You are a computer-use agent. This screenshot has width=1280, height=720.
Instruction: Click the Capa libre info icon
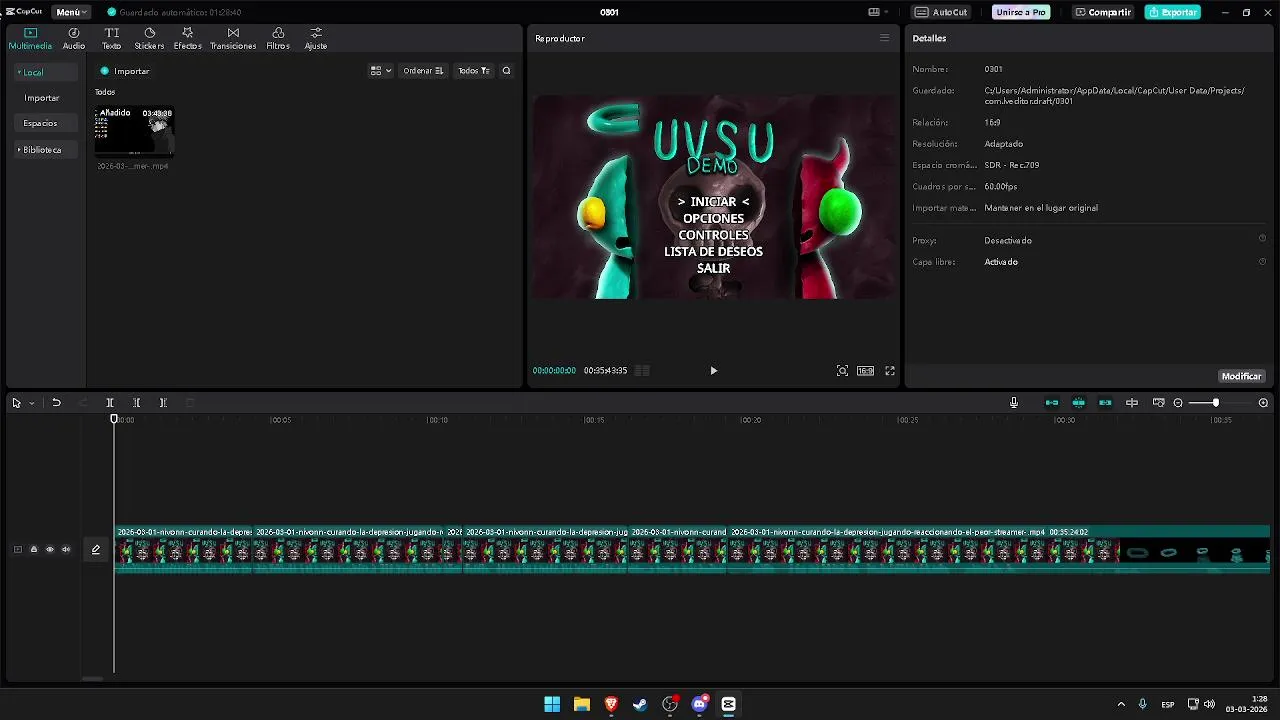coord(1262,261)
